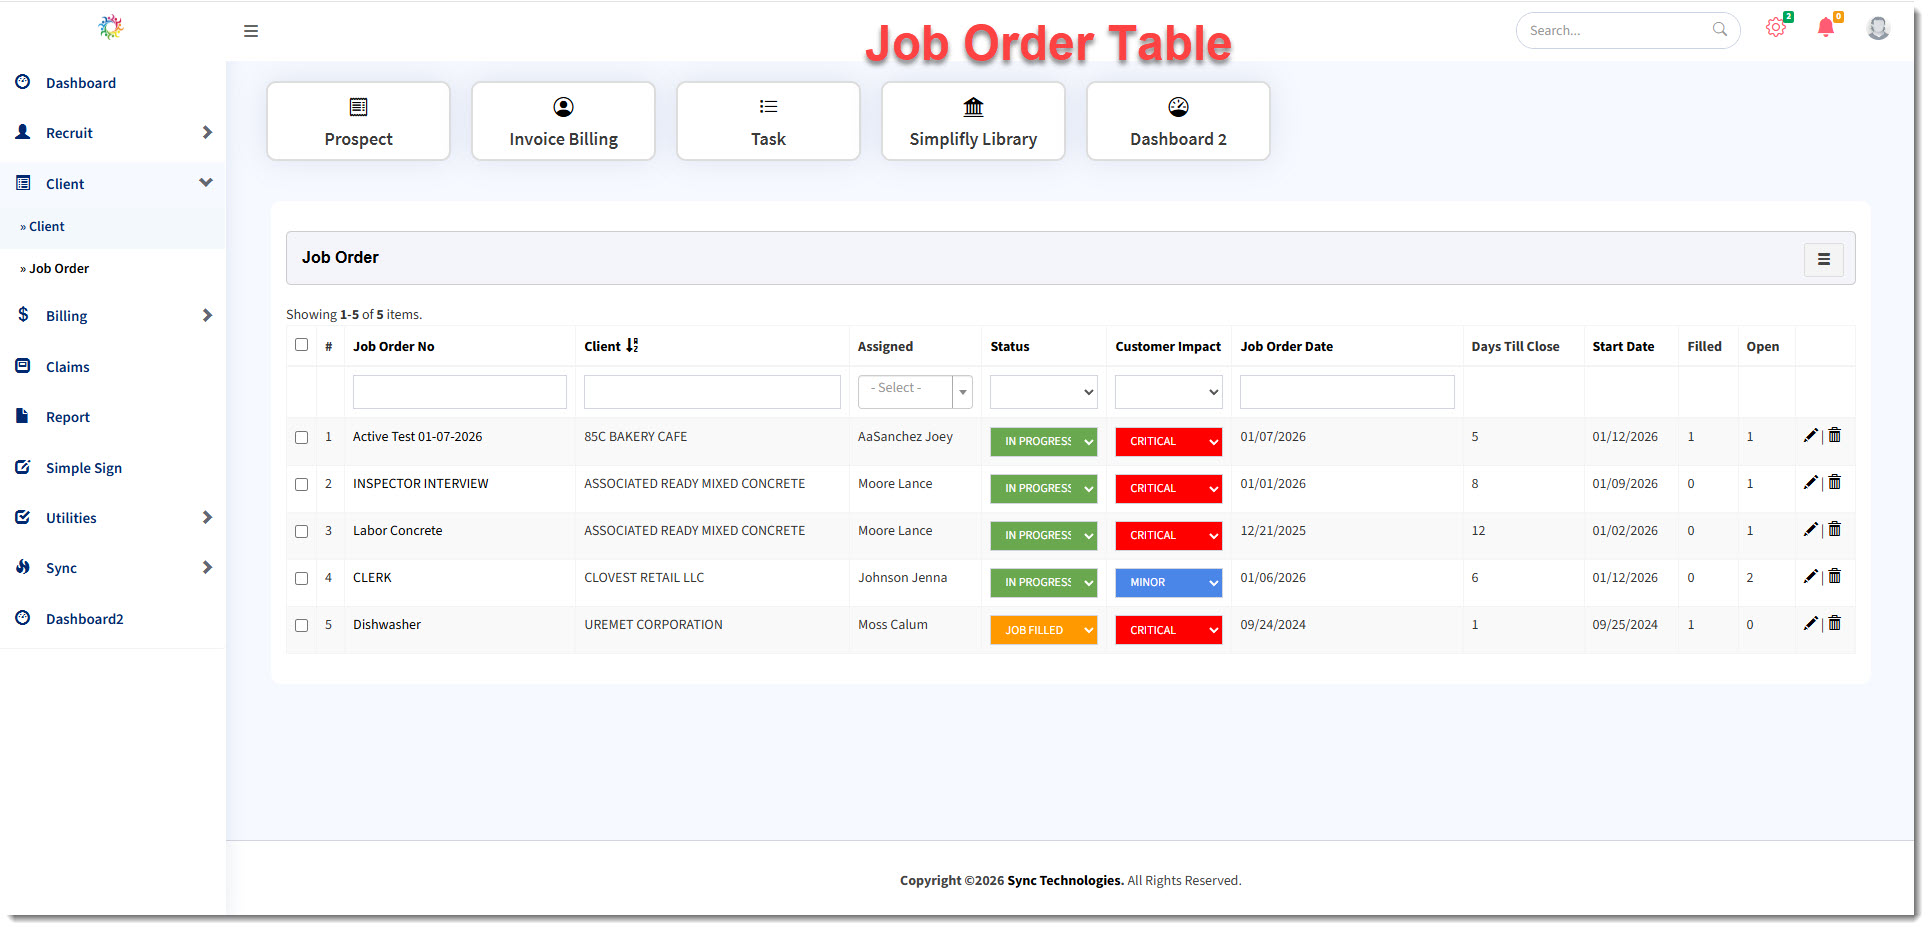Tick the checkbox for the Dishwasher row

point(301,626)
